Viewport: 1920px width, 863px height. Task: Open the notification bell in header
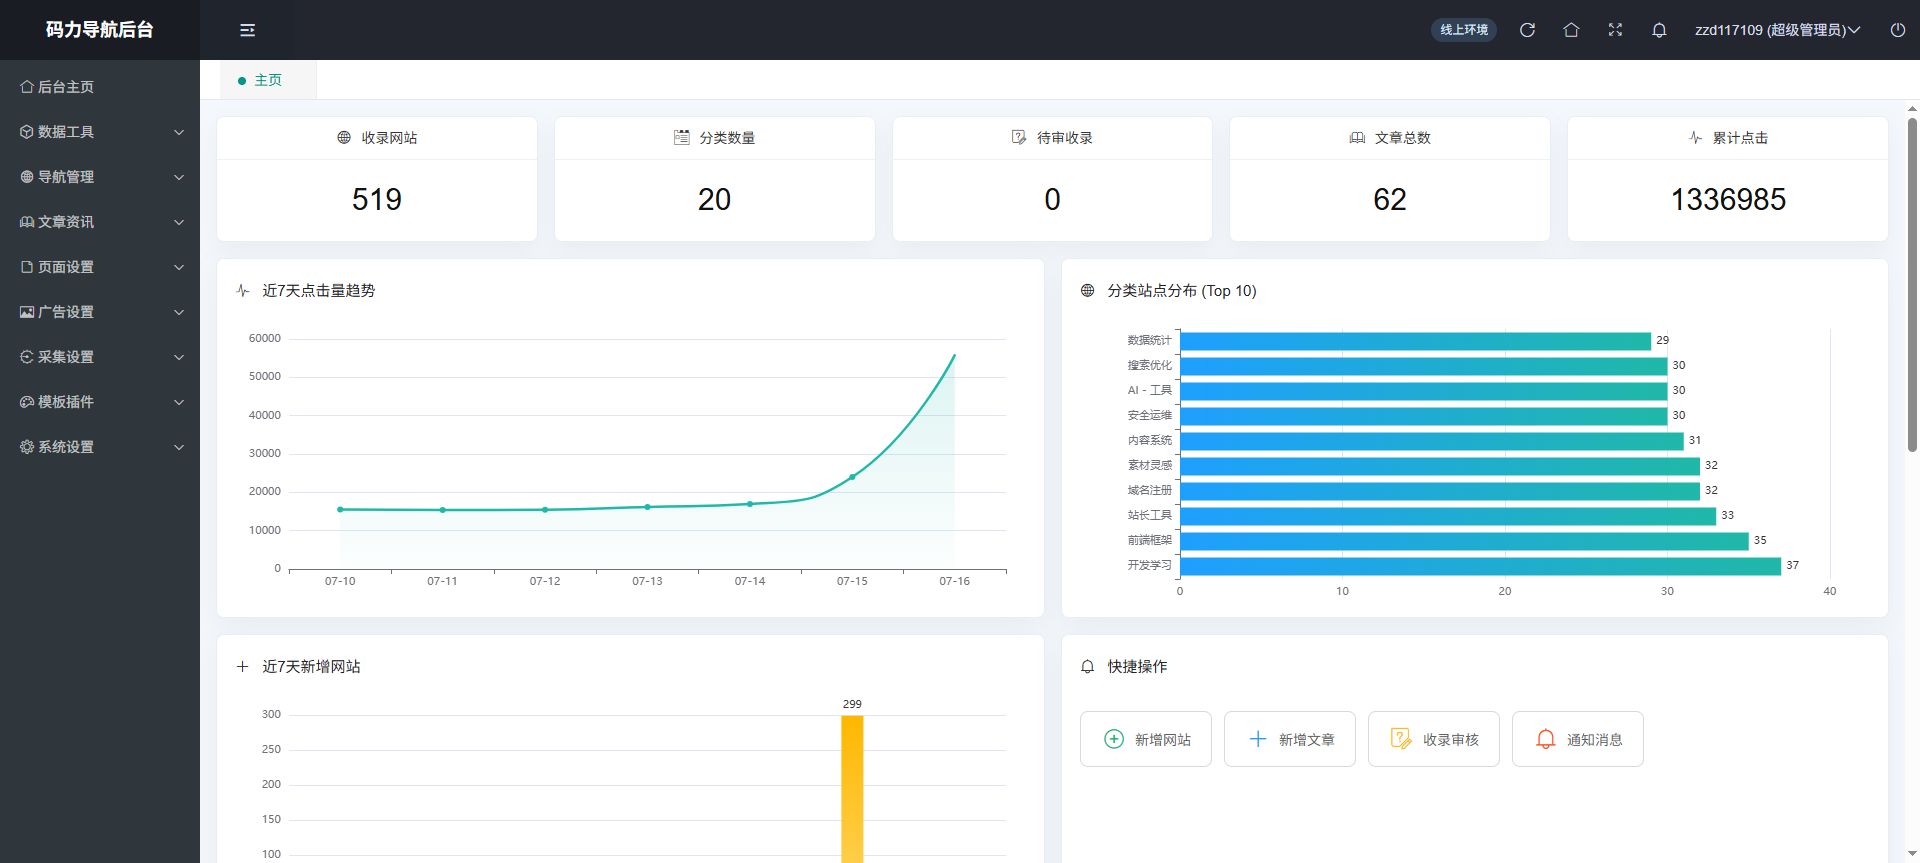(x=1659, y=30)
